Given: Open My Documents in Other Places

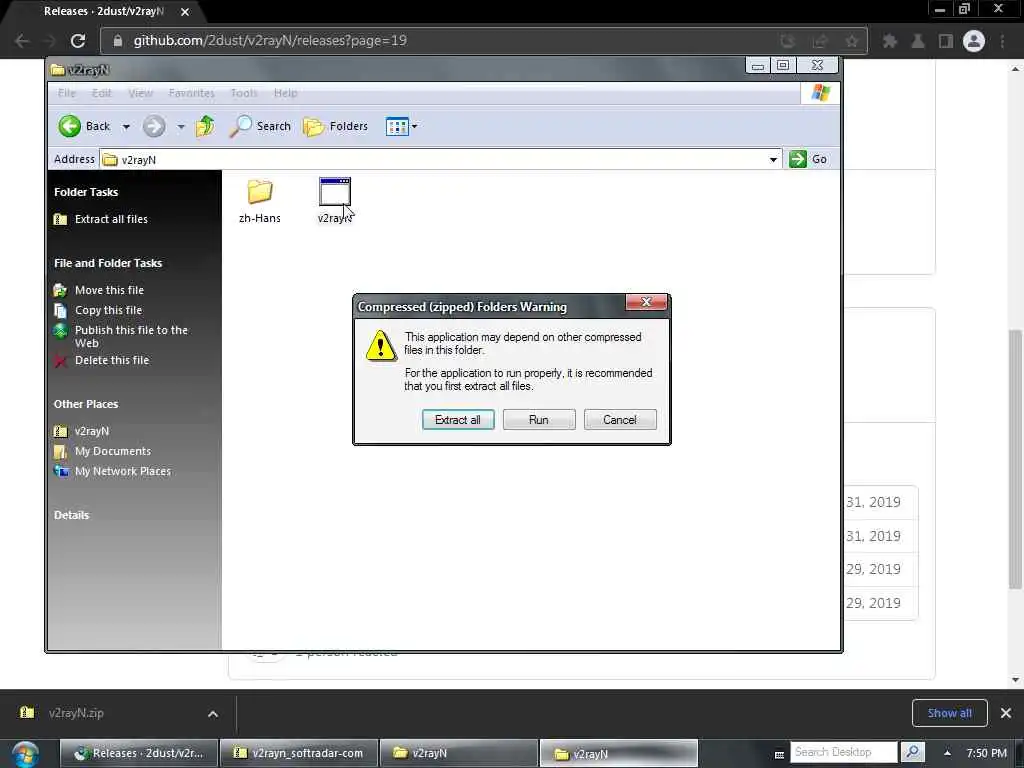Looking at the screenshot, I should pyautogui.click(x=112, y=451).
